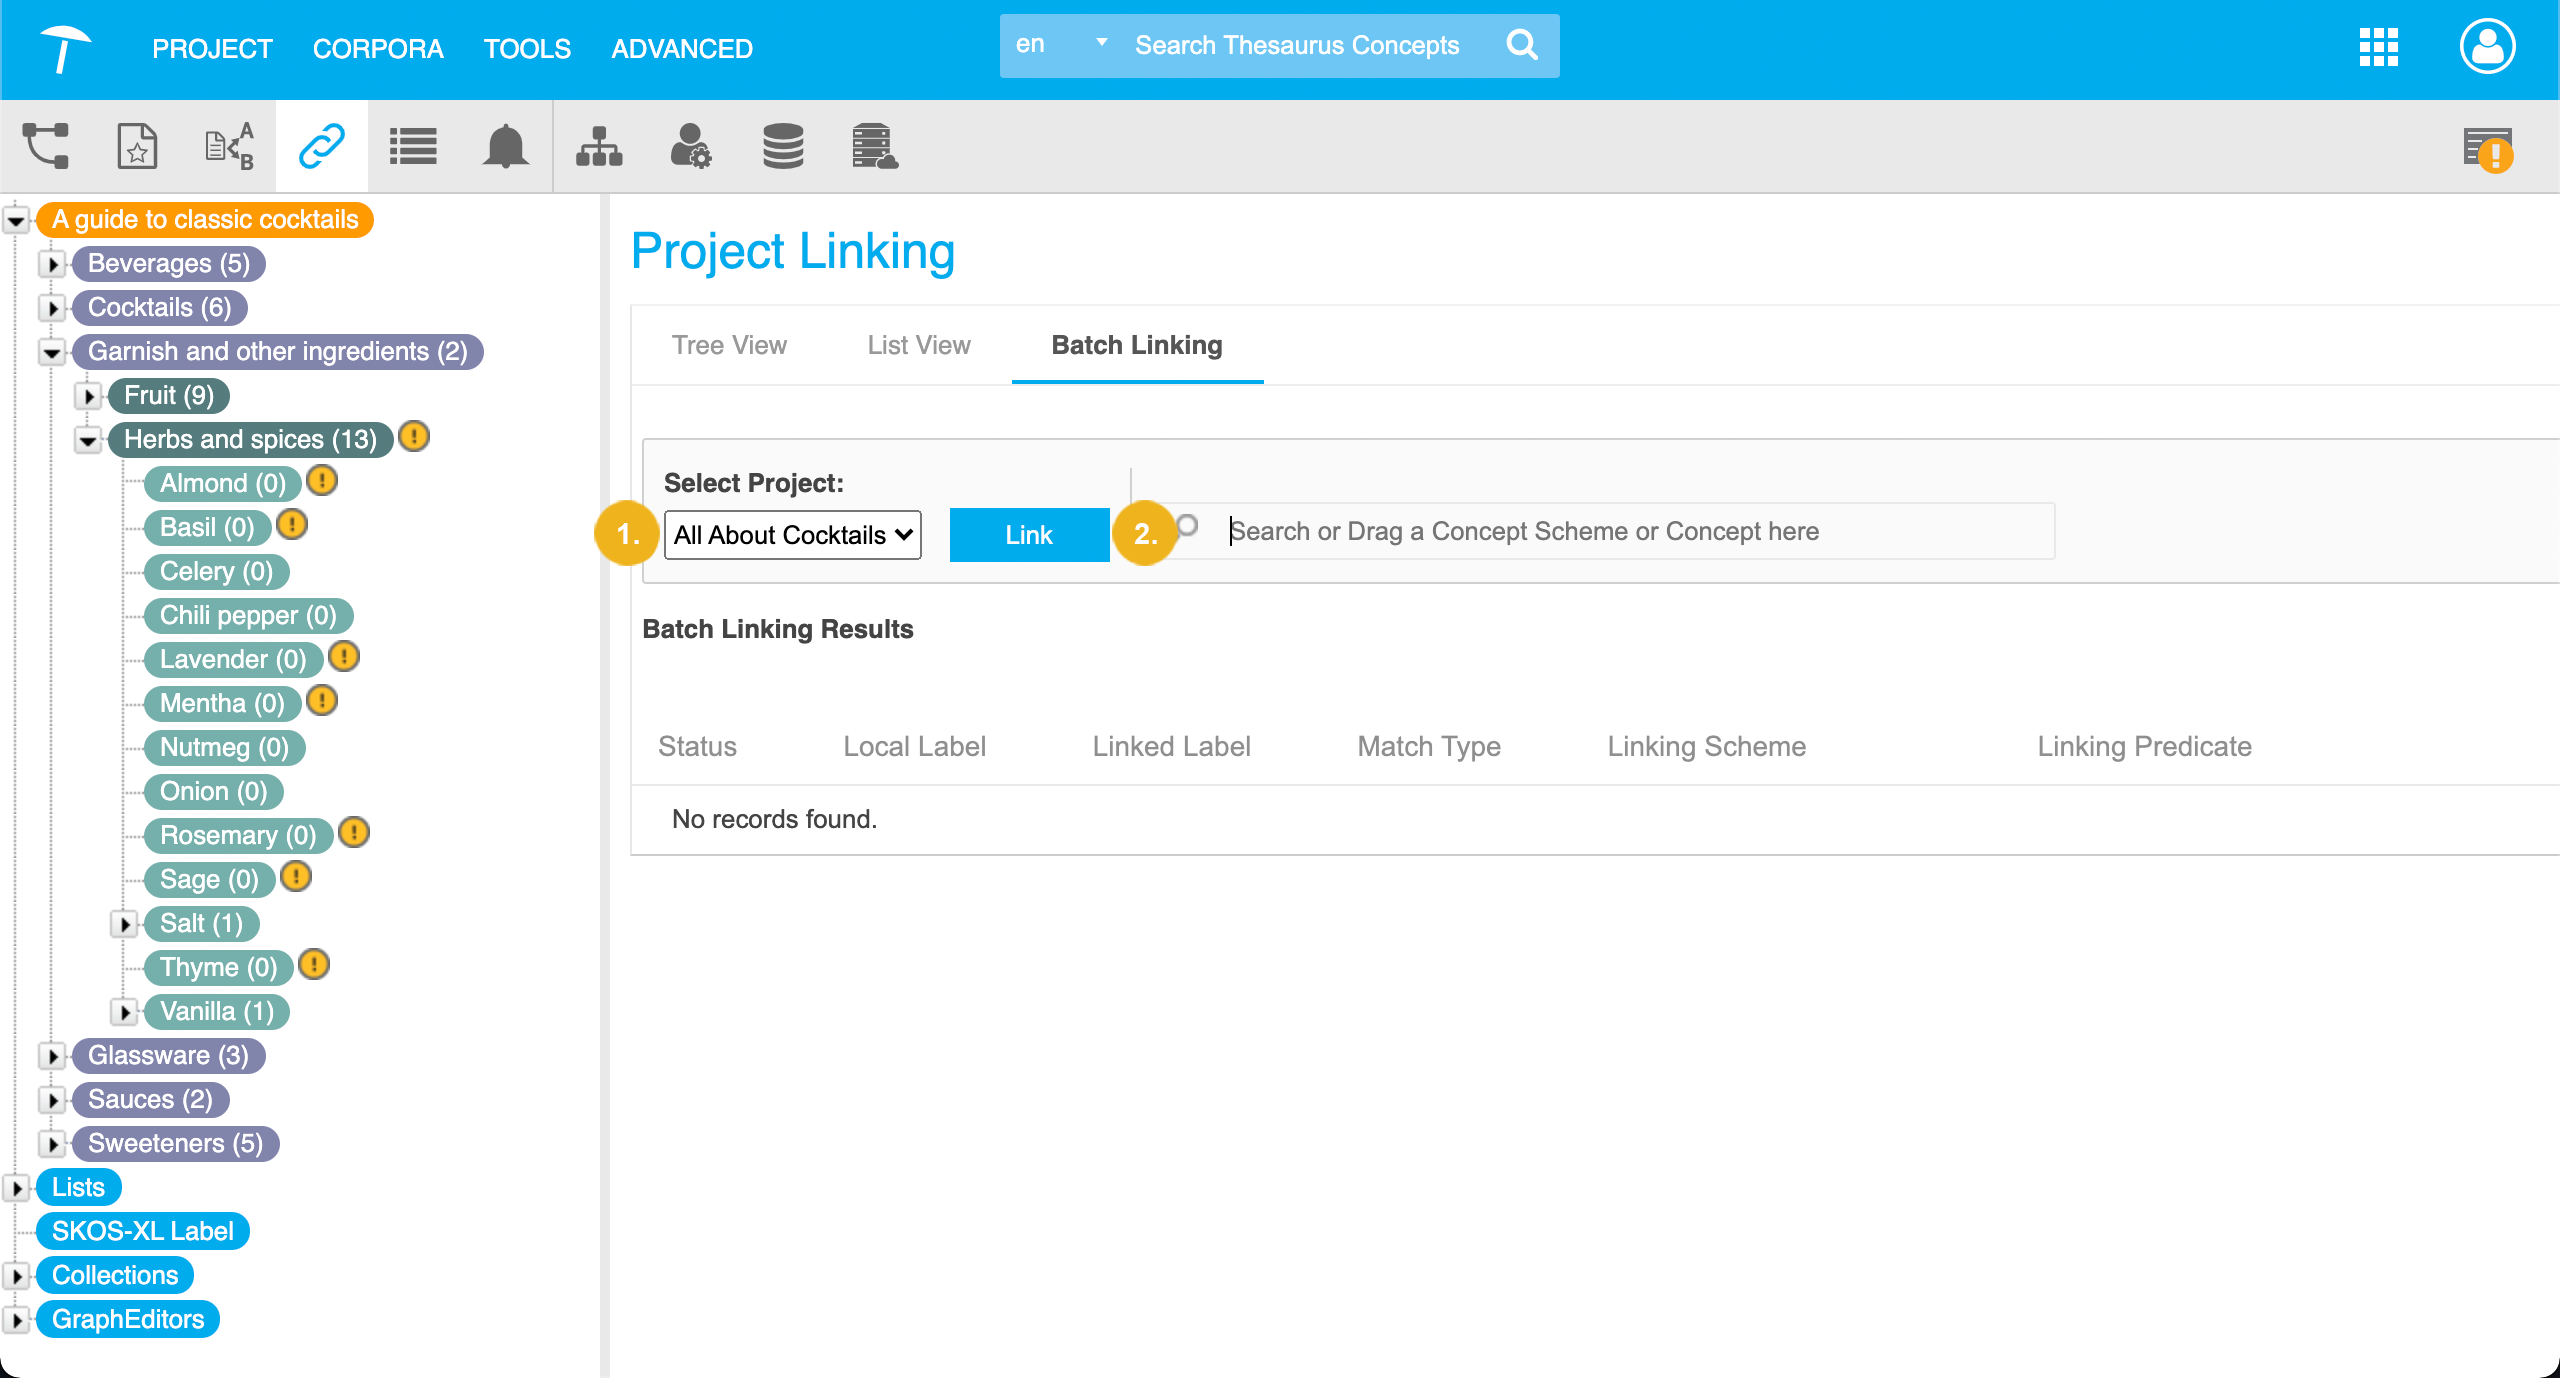Open the All About Cocktails project dropdown
The image size is (2560, 1378).
[791, 535]
